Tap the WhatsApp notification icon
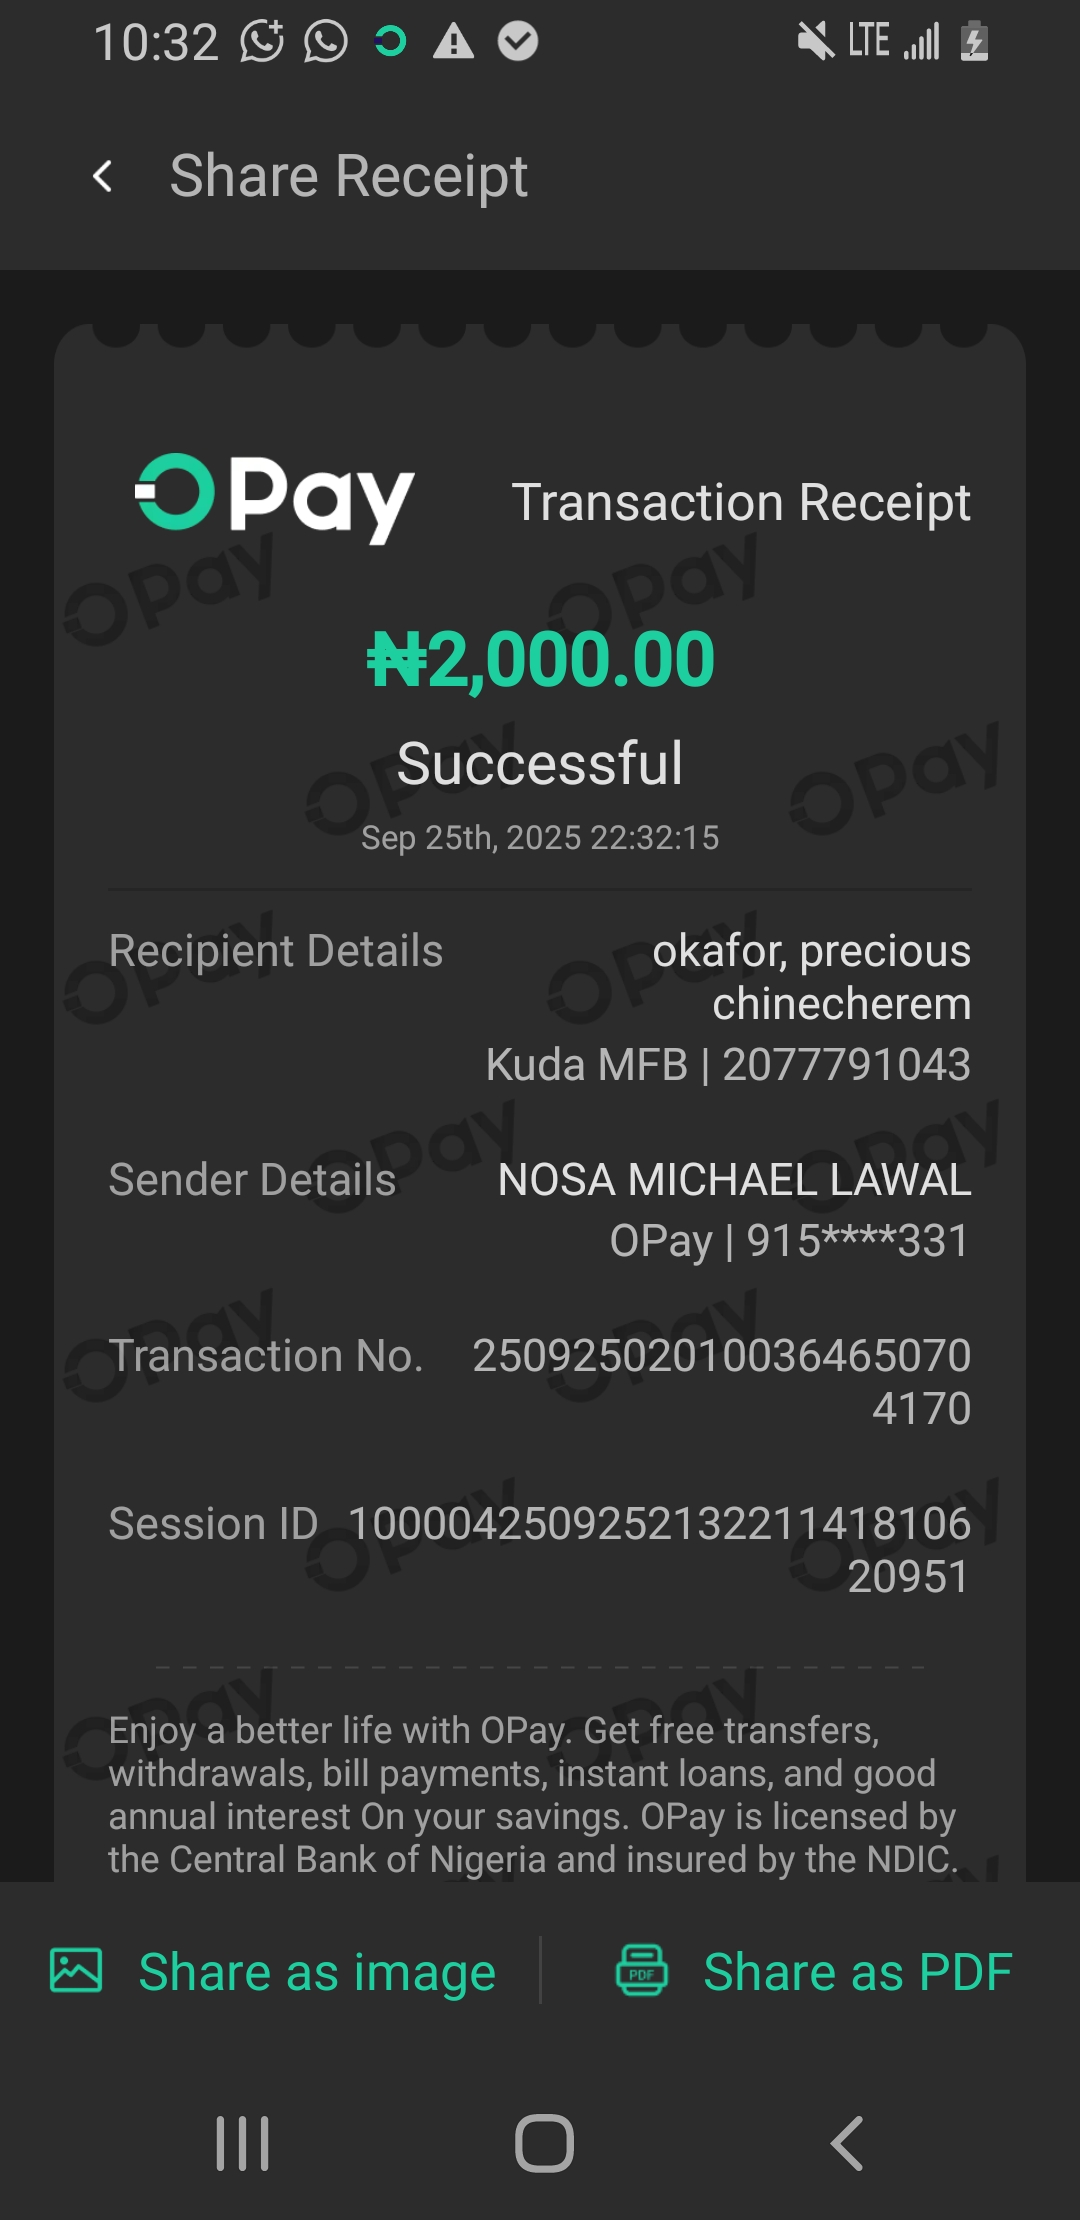1080x2220 pixels. pos(326,42)
